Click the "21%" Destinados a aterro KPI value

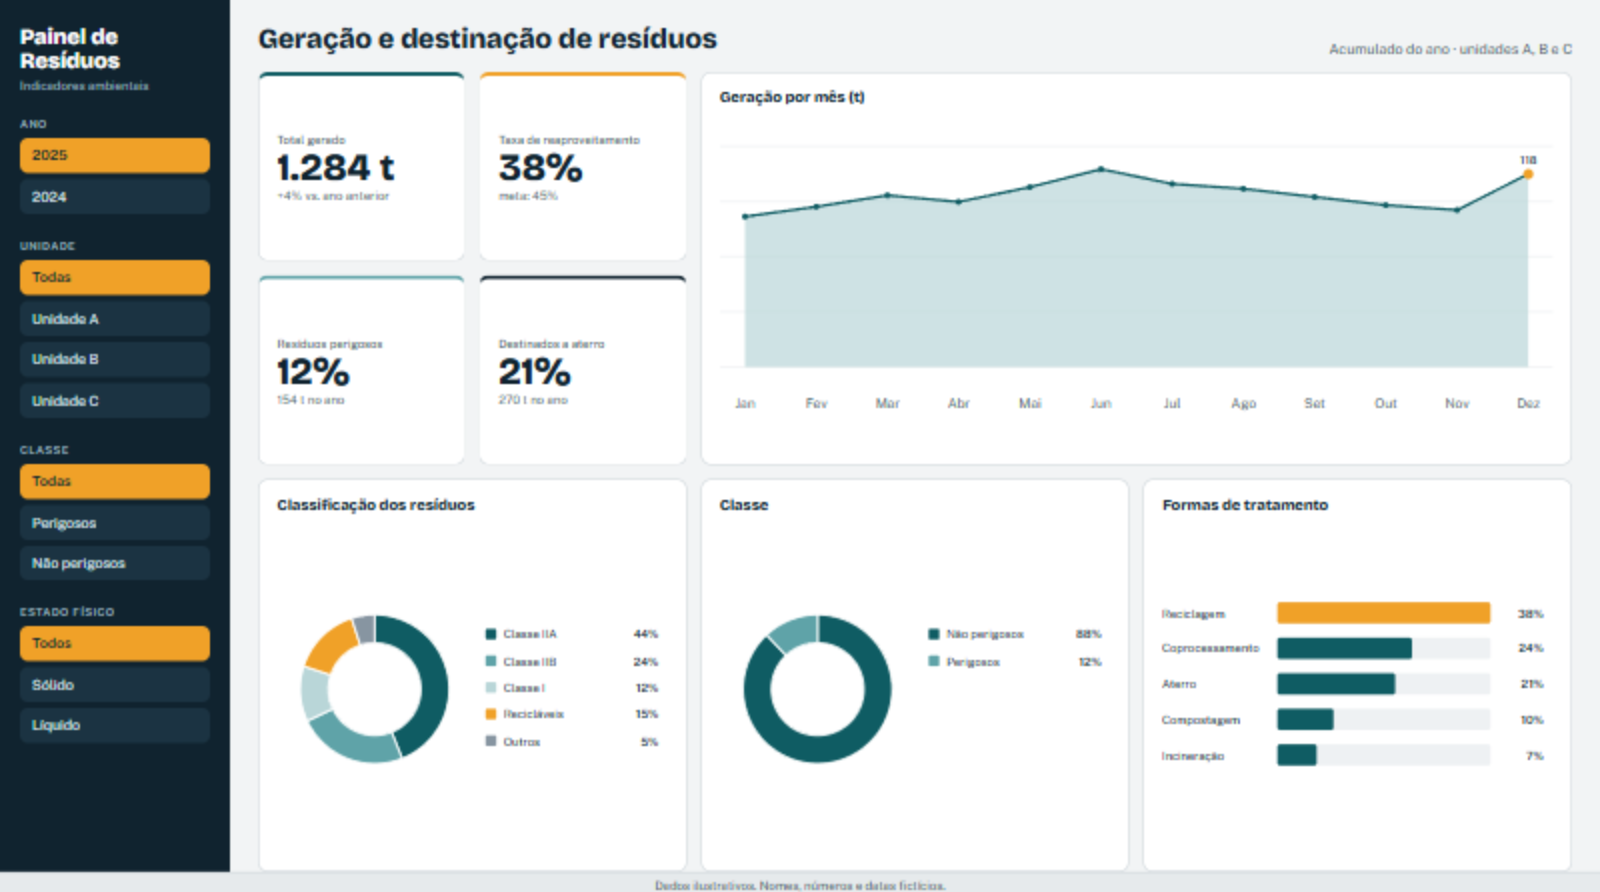point(535,372)
